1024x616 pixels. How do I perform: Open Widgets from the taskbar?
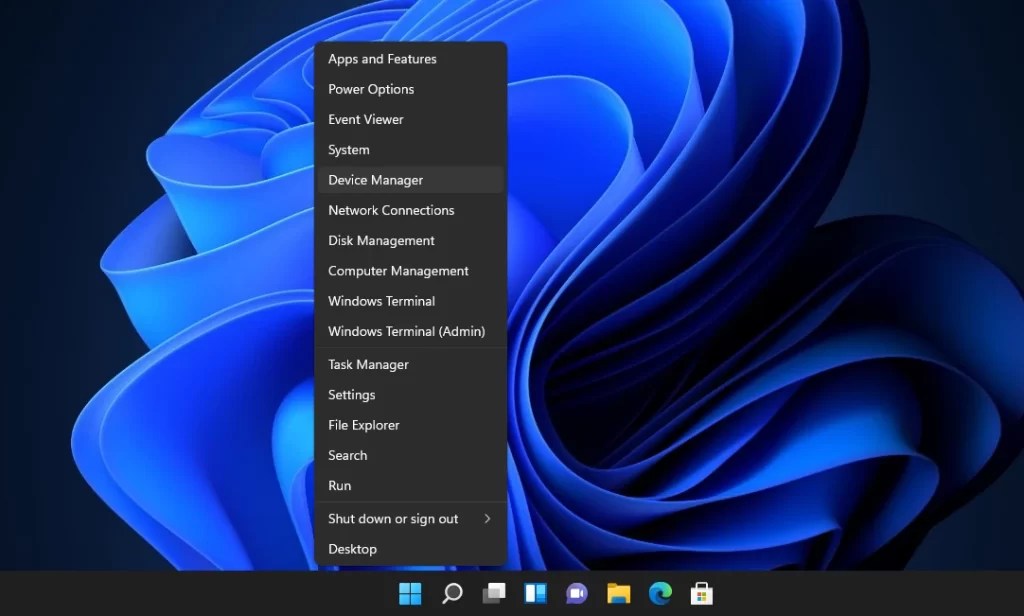535,592
